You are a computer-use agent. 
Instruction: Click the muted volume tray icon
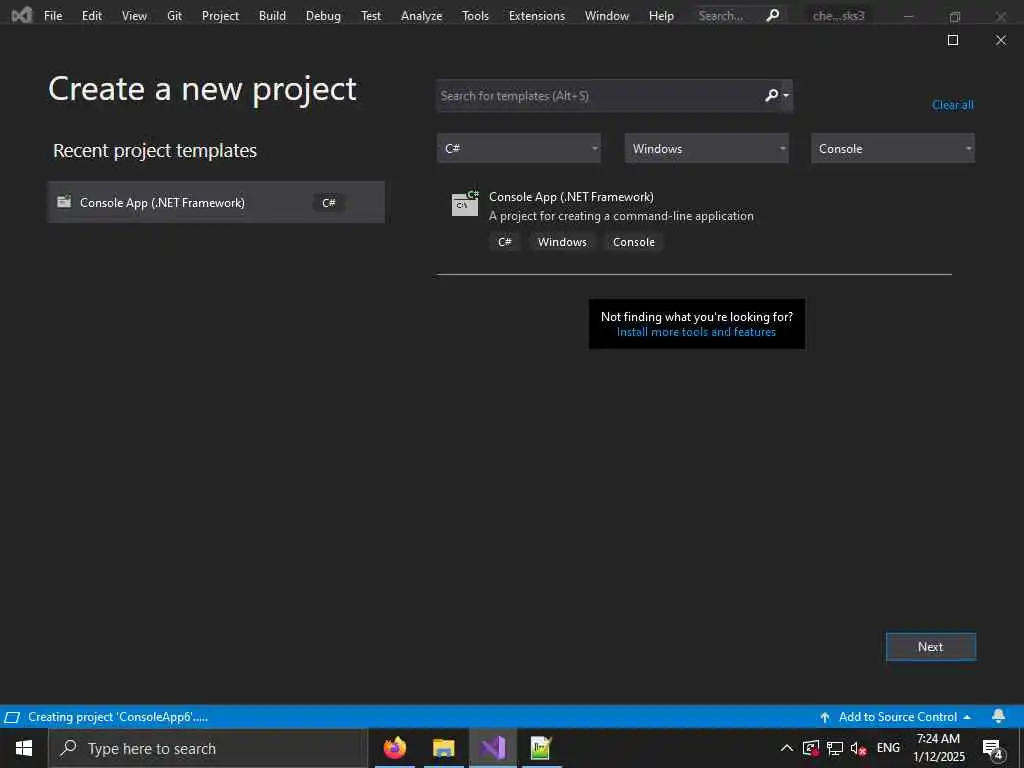[858, 748]
